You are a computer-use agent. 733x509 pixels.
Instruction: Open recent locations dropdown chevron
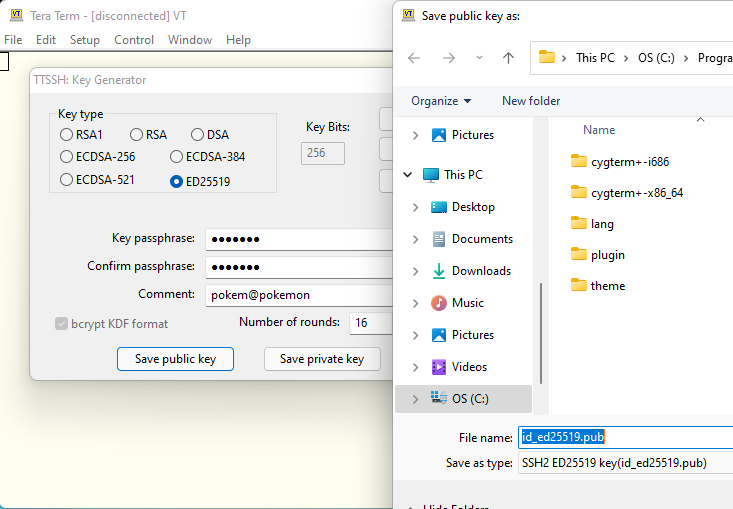479,58
